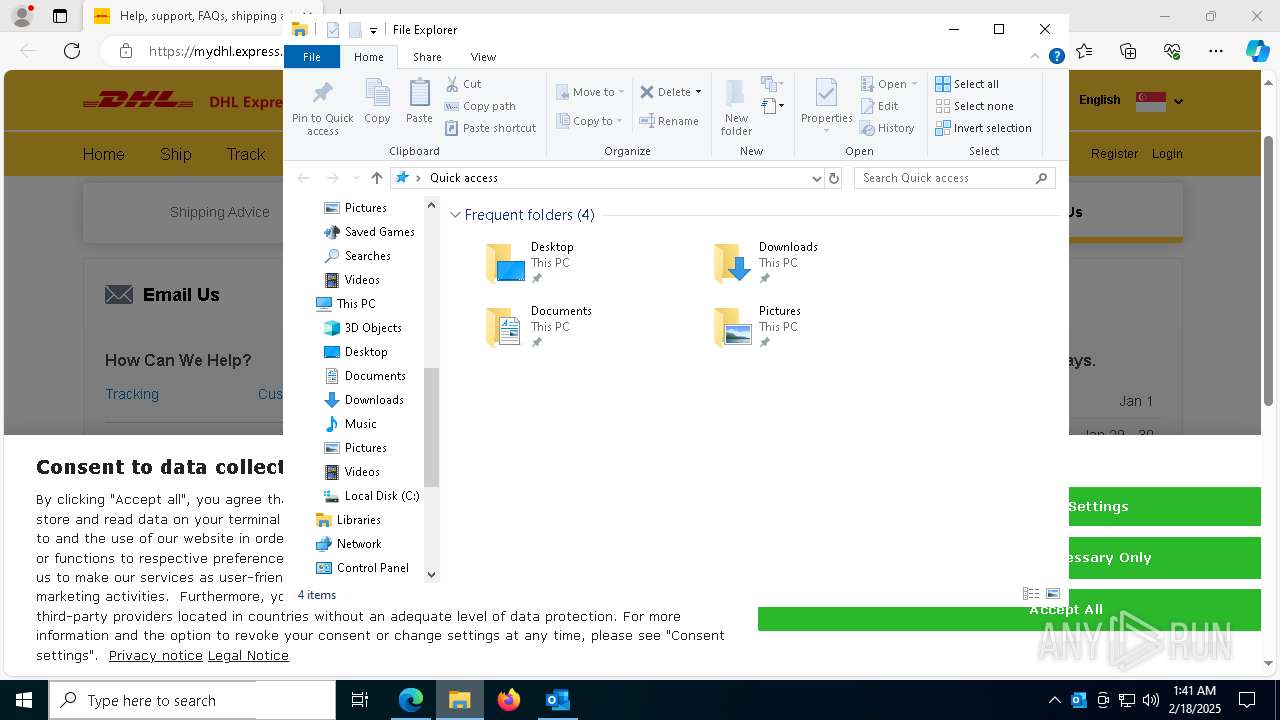The width and height of the screenshot is (1280, 720).
Task: Click Select all in the ribbon
Action: 967,84
